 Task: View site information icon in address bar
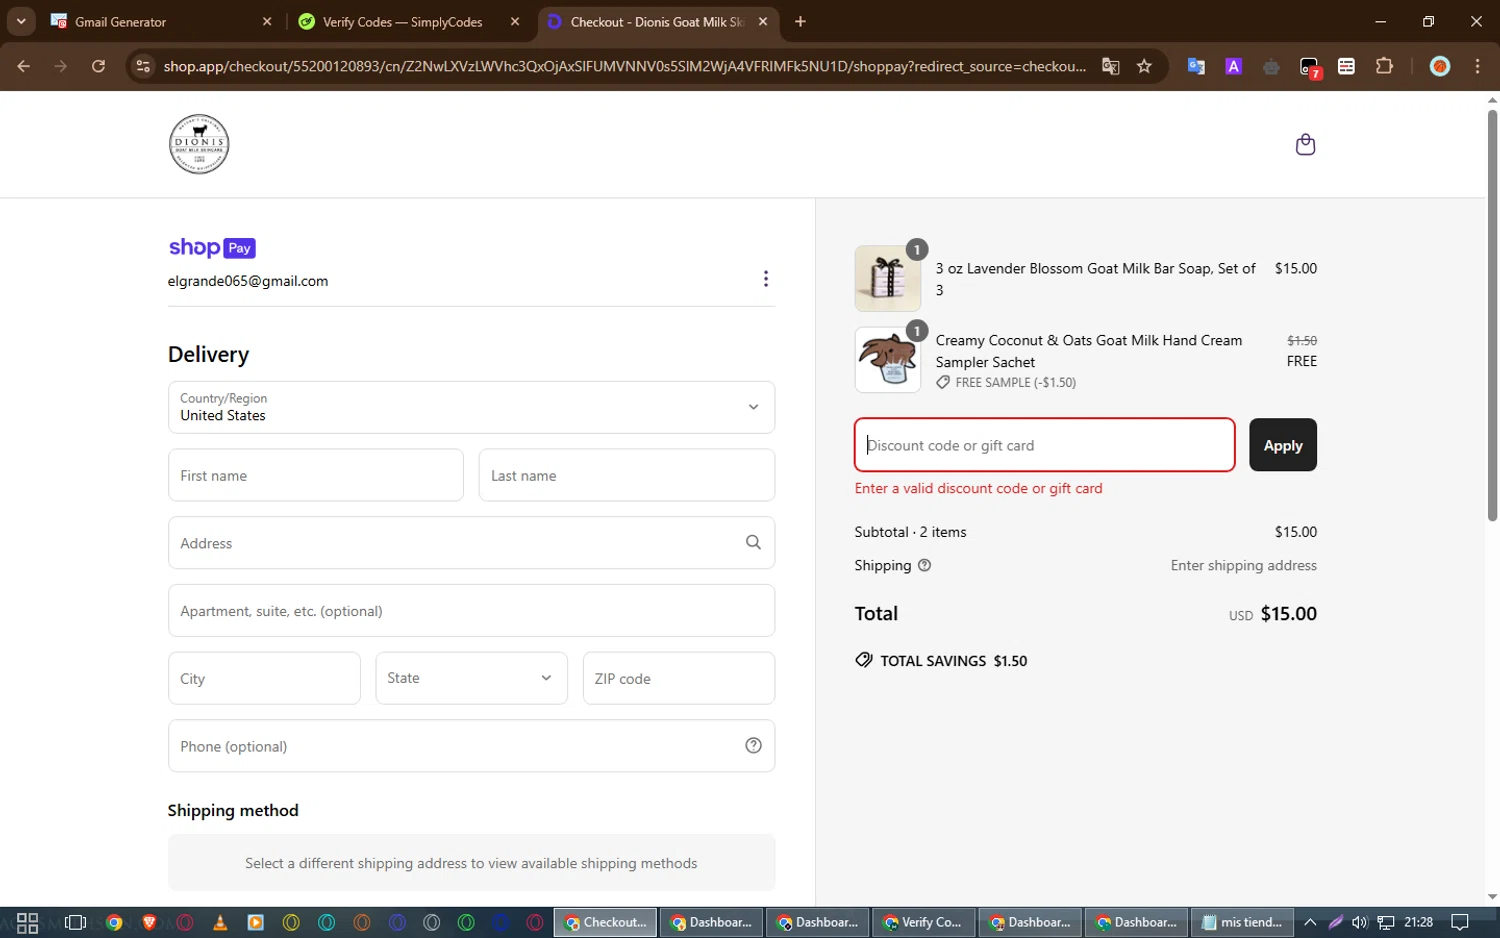[143, 66]
